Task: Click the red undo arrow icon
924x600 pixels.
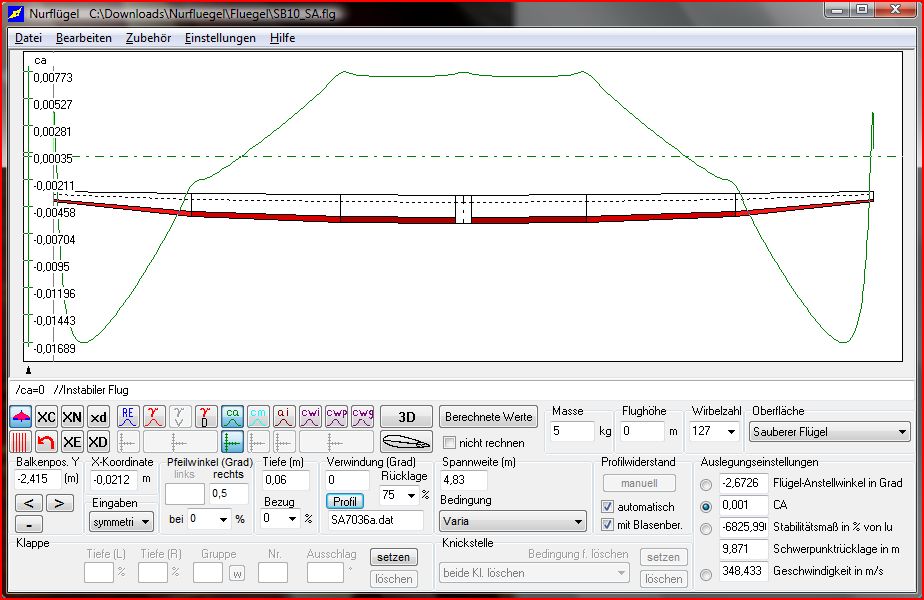Action: (x=46, y=441)
